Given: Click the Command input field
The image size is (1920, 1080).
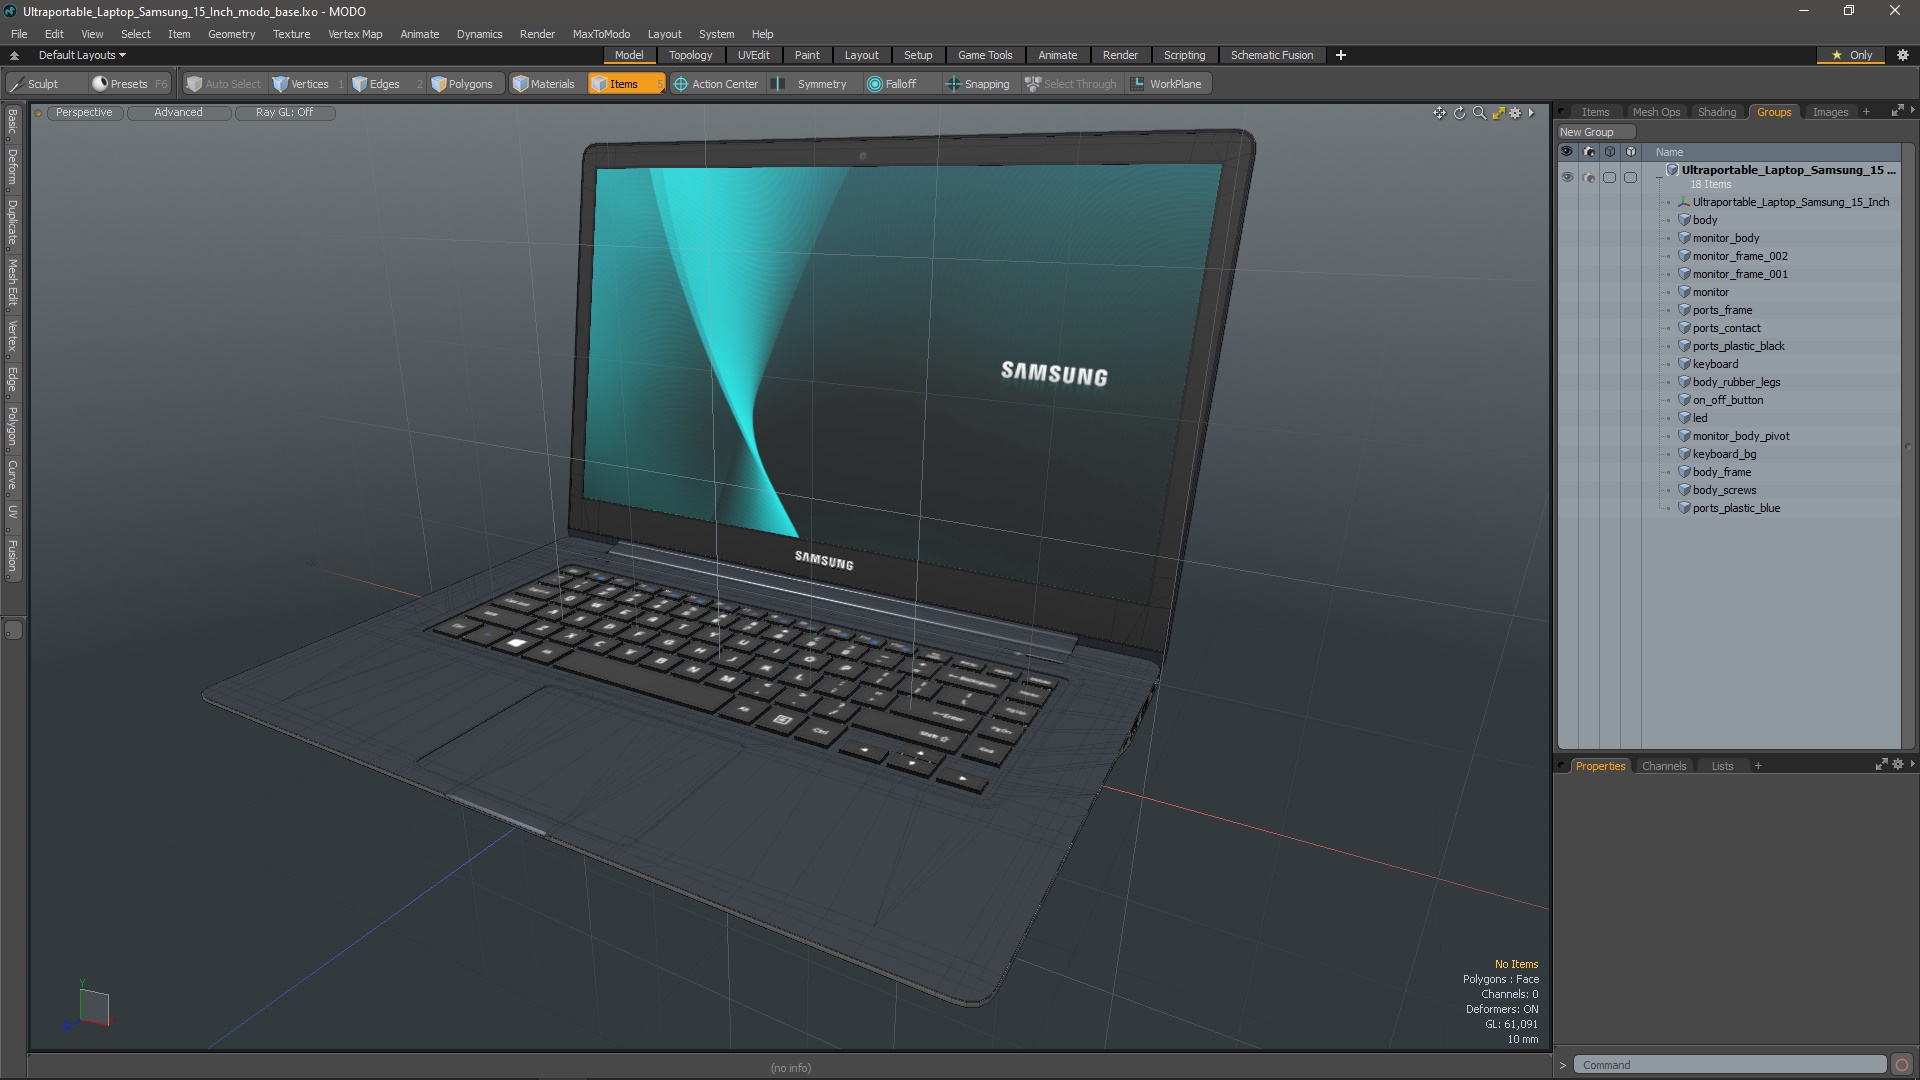Looking at the screenshot, I should pyautogui.click(x=1729, y=1065).
